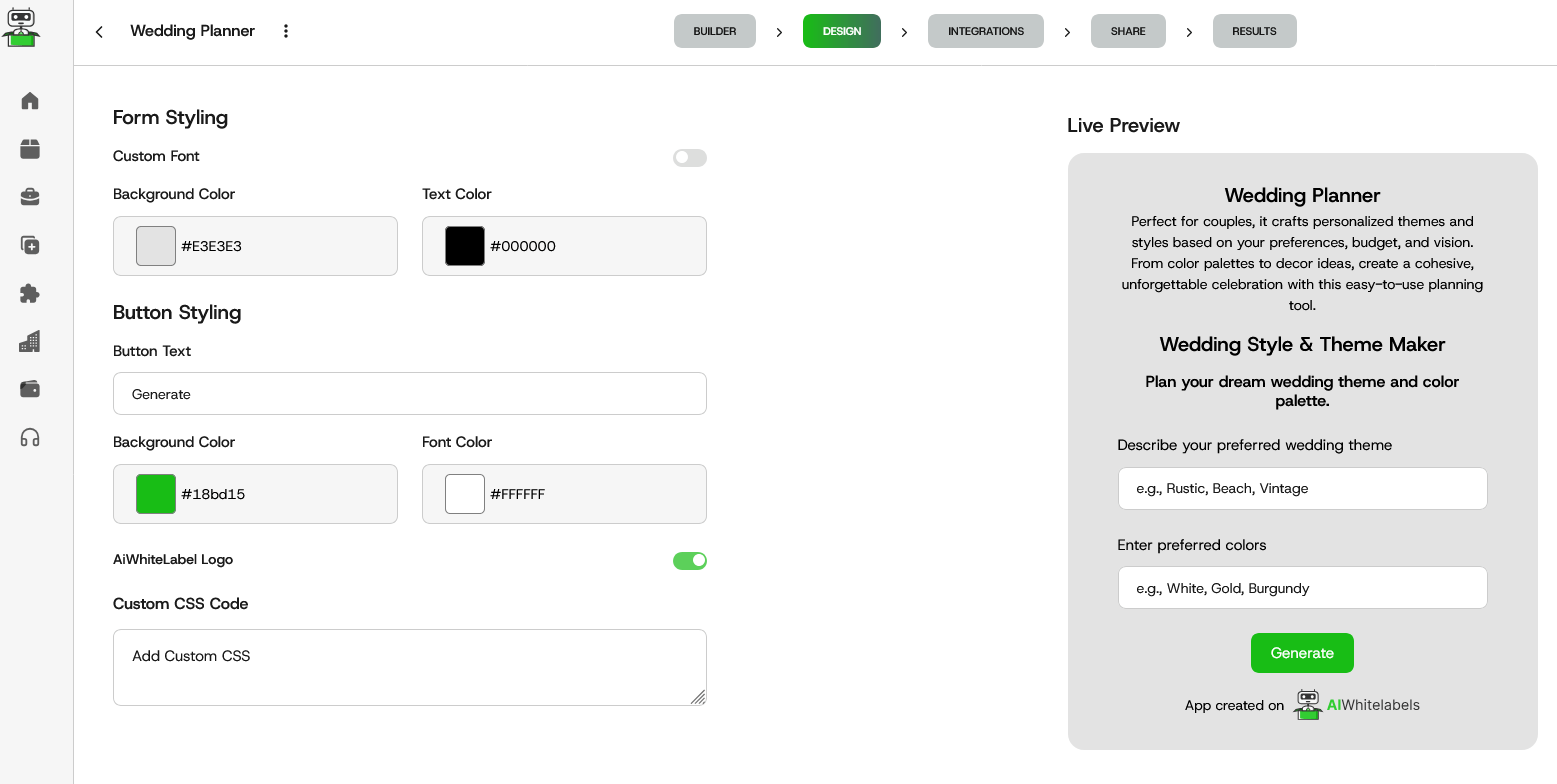Switch to the BUILDER step

(x=714, y=31)
